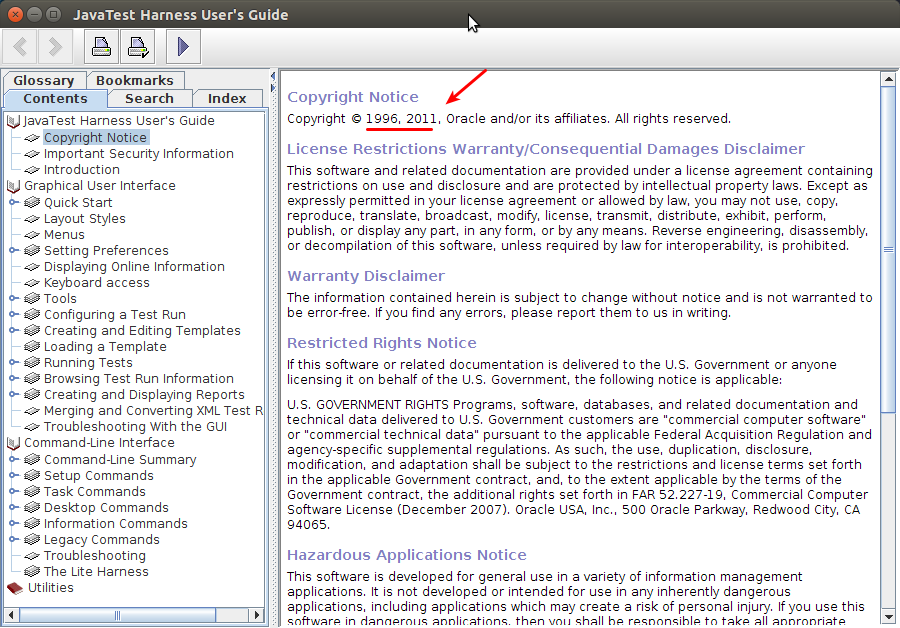Click the open book icon beside Command-Line Interface
The image size is (900, 628).
coord(14,443)
